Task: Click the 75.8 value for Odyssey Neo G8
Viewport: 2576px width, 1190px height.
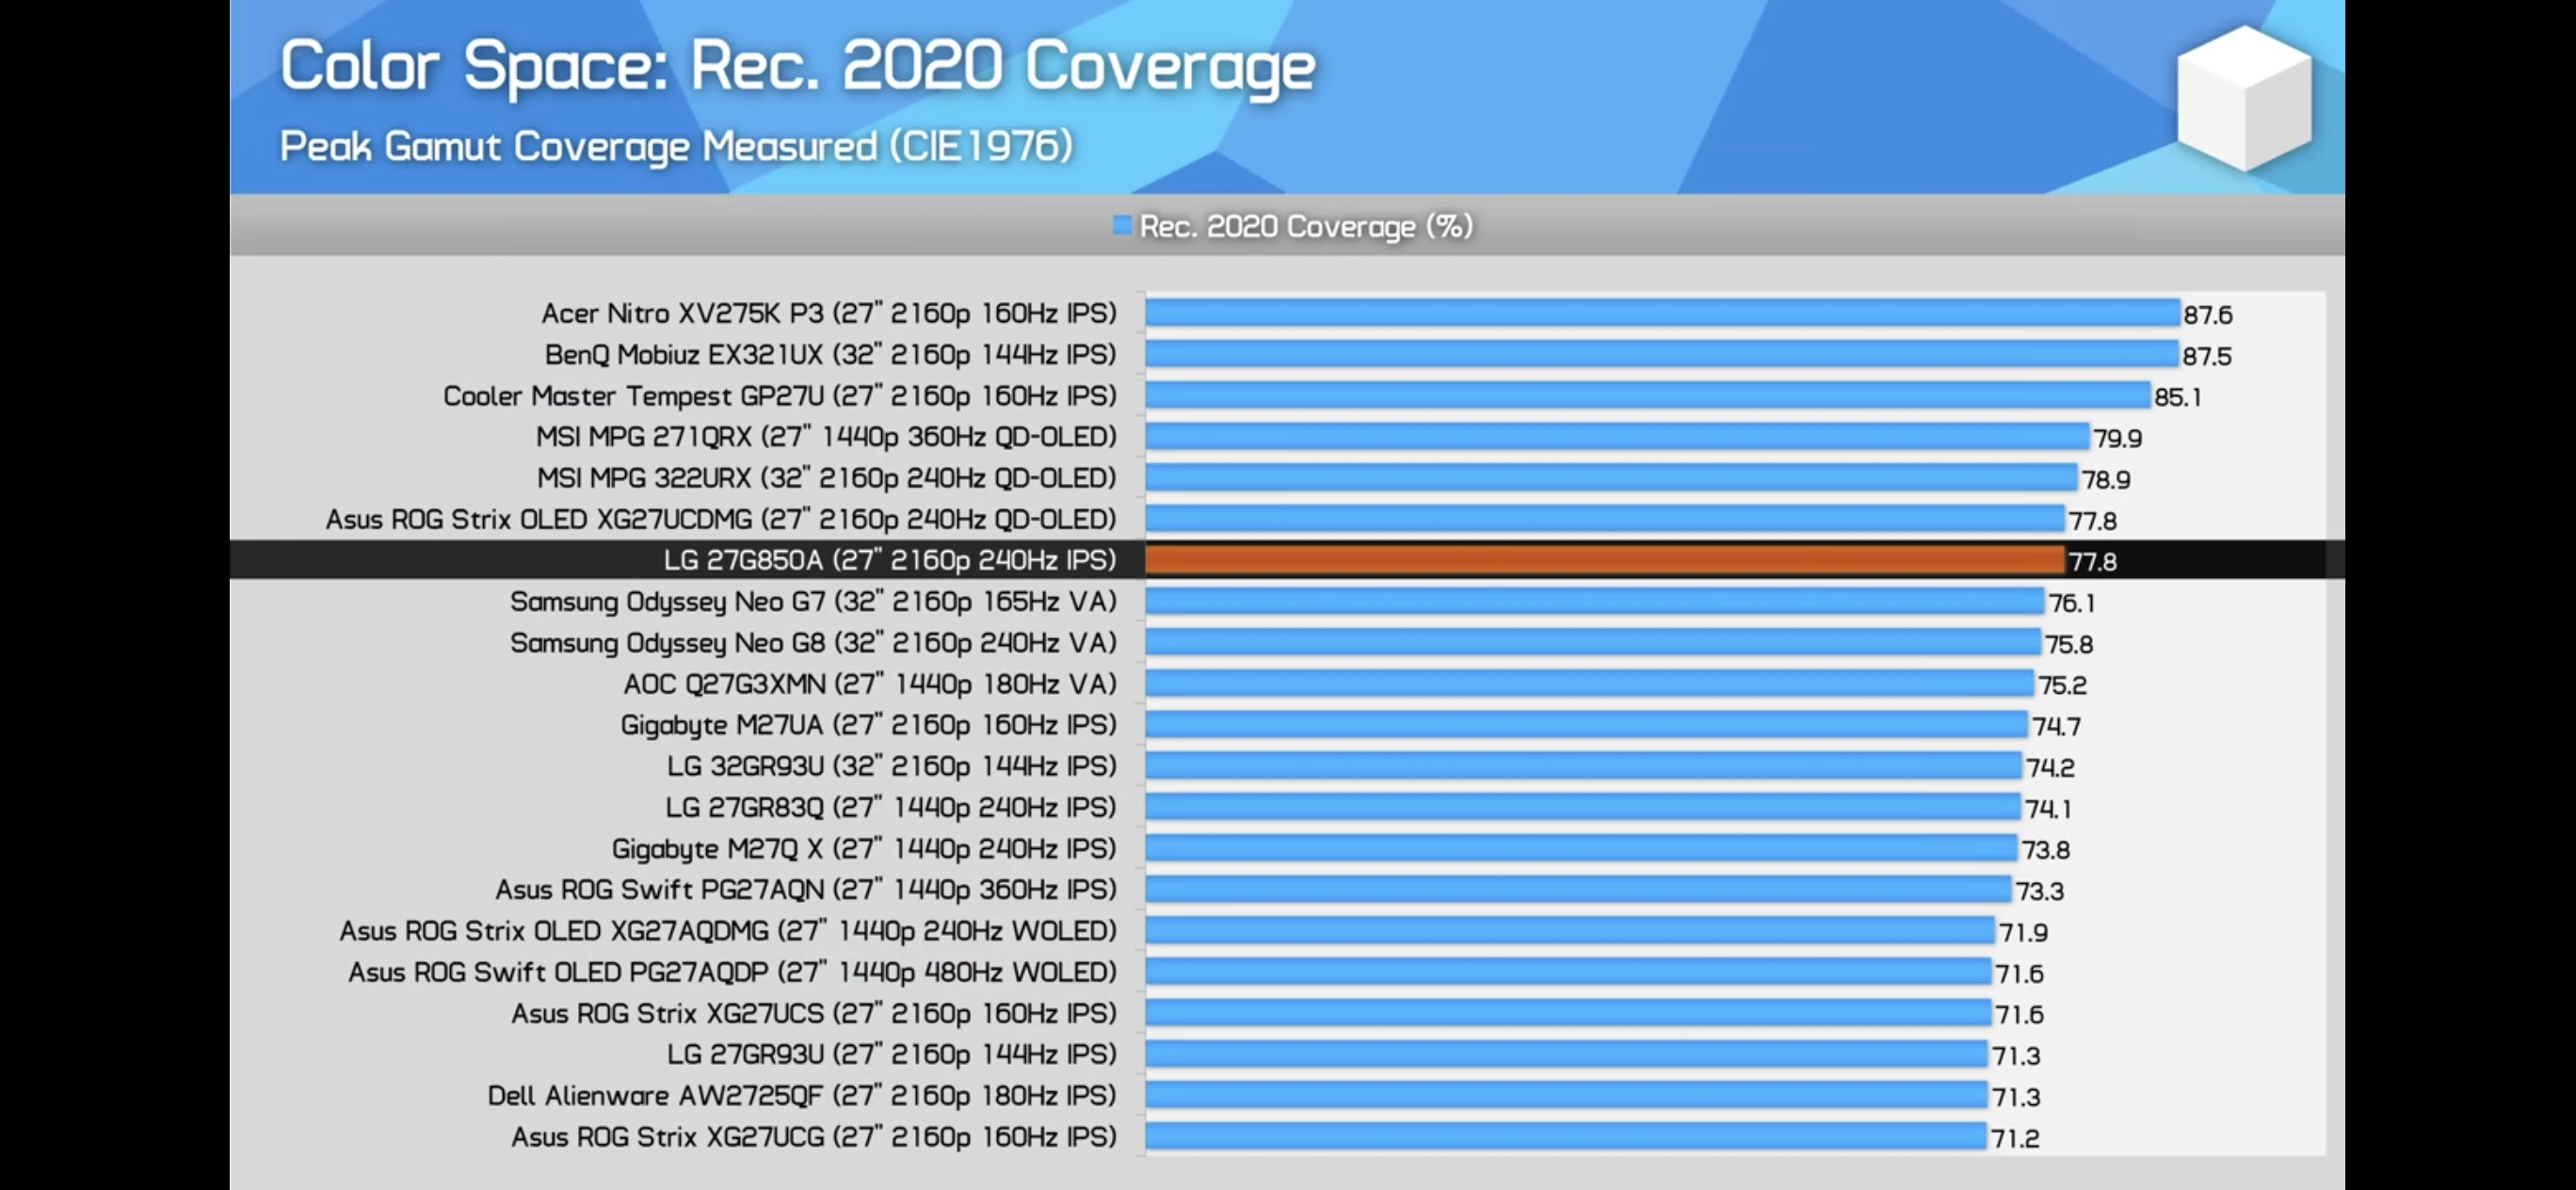Action: 2069,644
